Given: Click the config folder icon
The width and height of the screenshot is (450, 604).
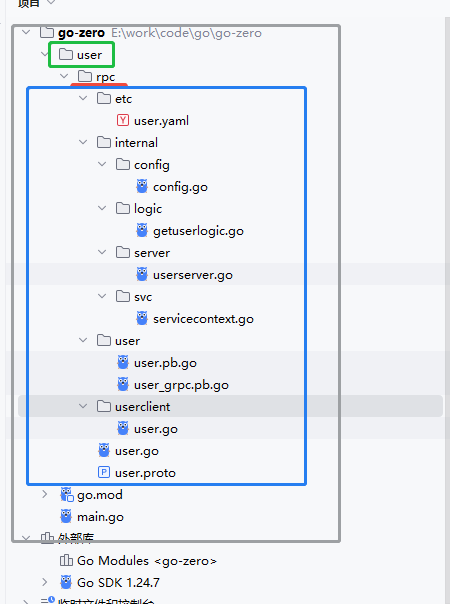Looking at the screenshot, I should pyautogui.click(x=123, y=164).
